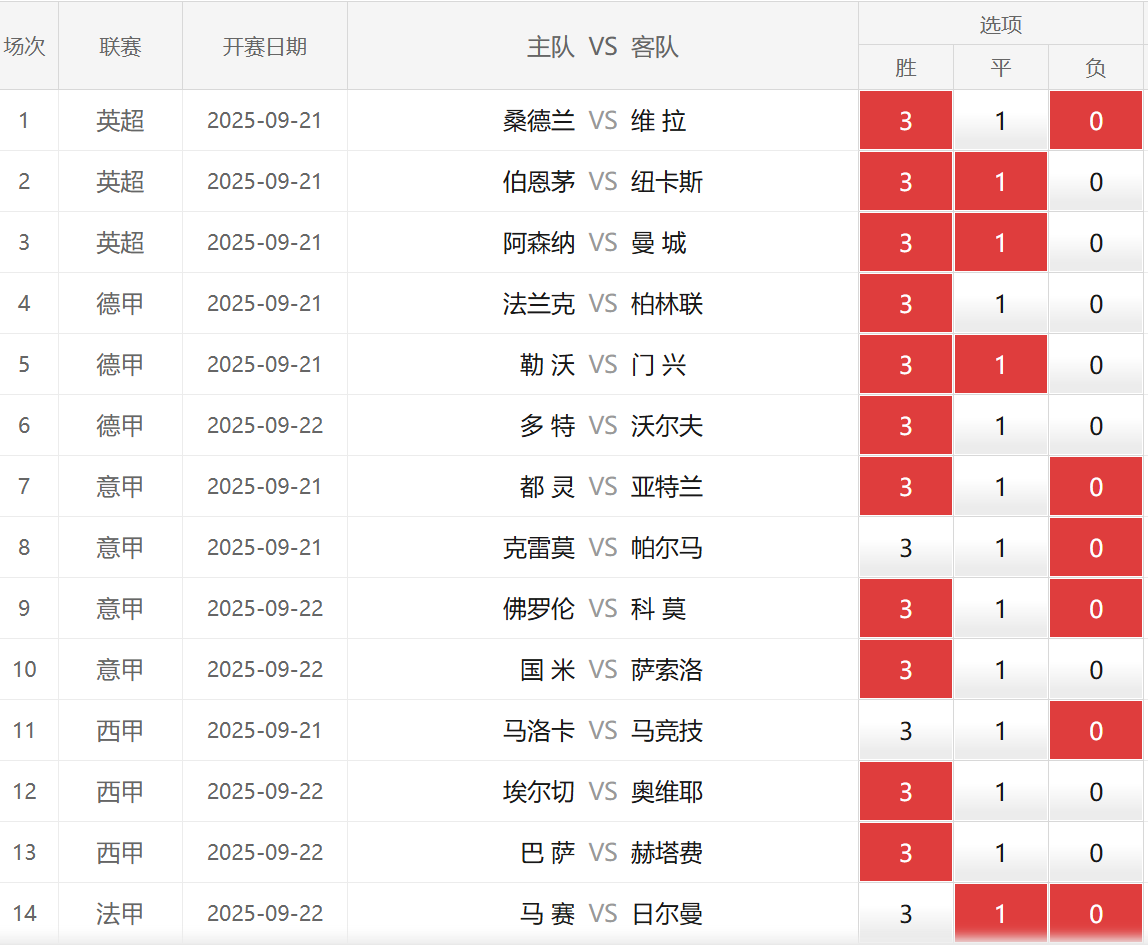1148x950 pixels.
Task: Toggle loss option for 佛罗伦 vs 科莫
Action: tap(1095, 609)
